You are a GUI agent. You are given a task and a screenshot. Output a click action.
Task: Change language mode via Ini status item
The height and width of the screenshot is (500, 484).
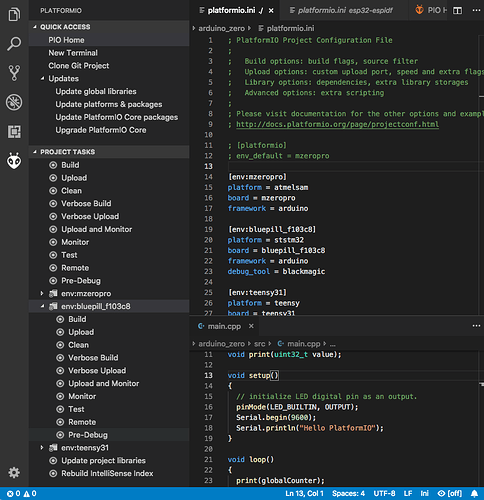424,493
